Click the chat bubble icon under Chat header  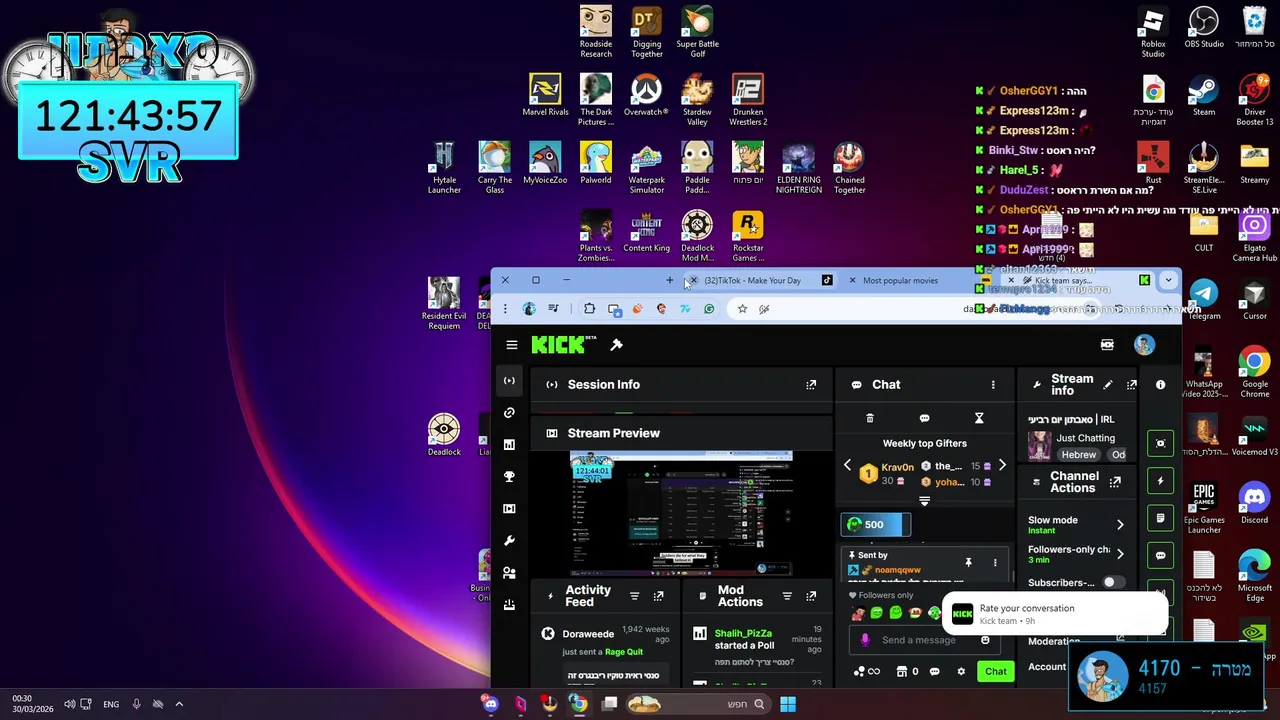coord(924,418)
